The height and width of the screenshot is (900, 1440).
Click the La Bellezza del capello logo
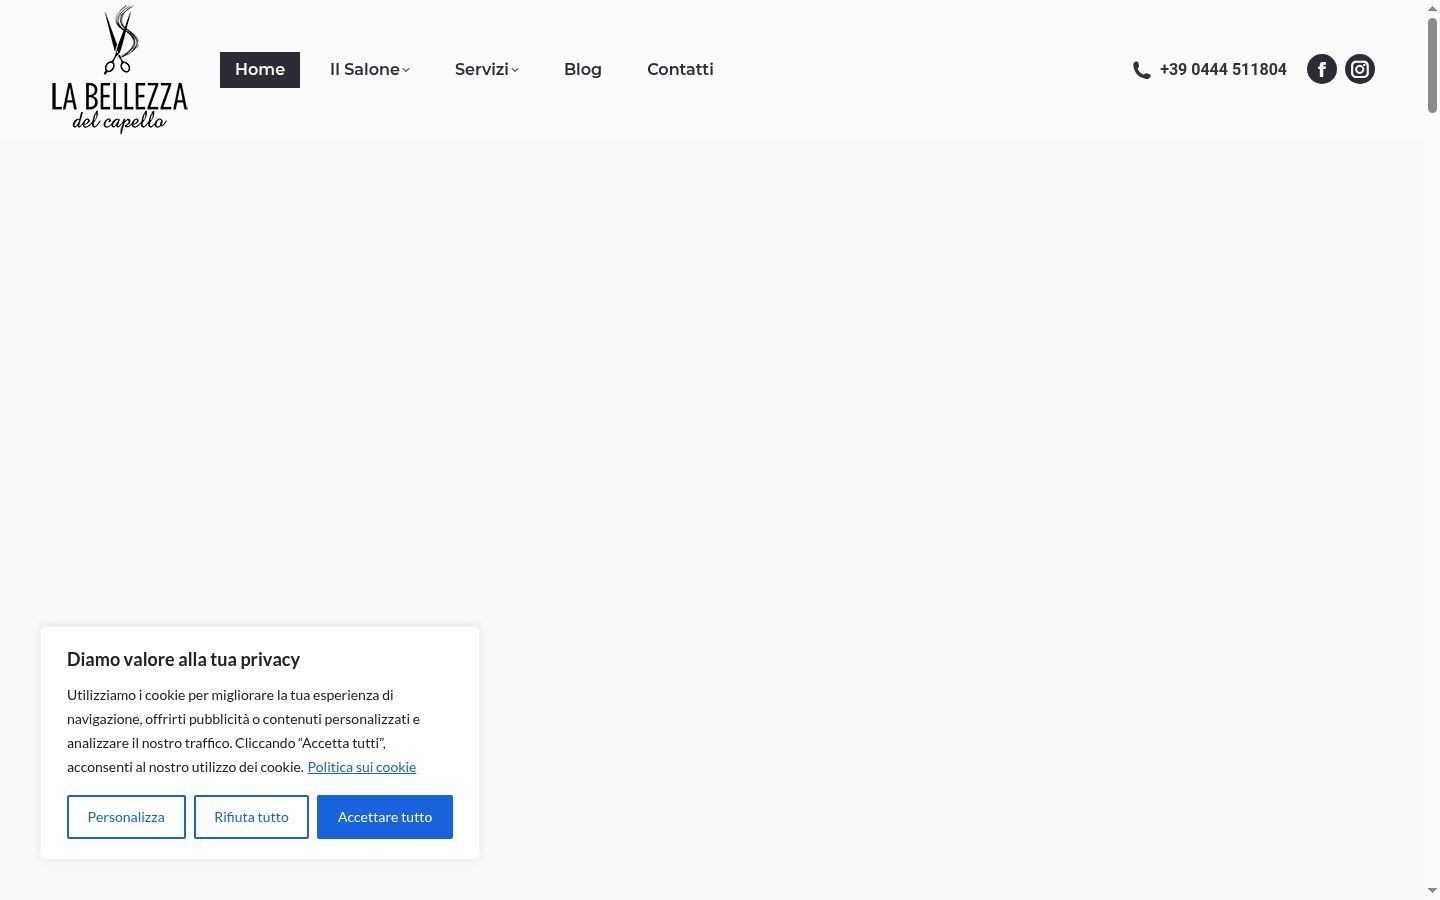tap(119, 69)
